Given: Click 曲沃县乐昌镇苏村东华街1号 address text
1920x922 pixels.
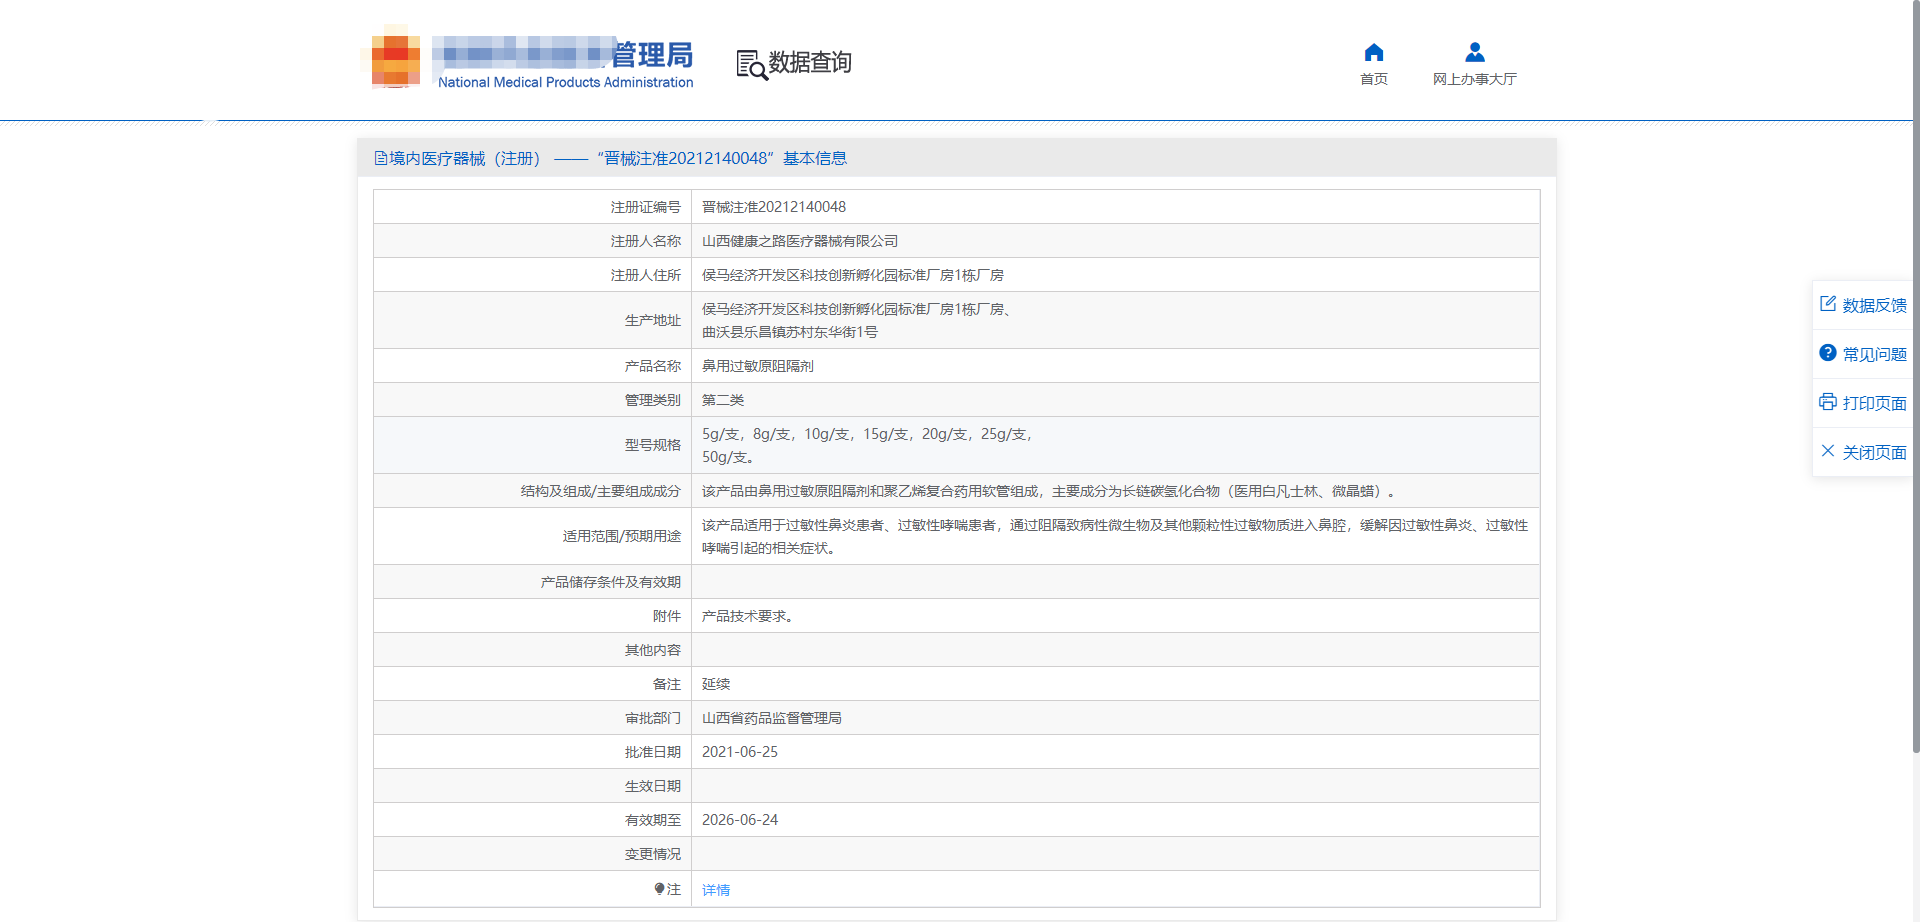Looking at the screenshot, I should click(790, 332).
